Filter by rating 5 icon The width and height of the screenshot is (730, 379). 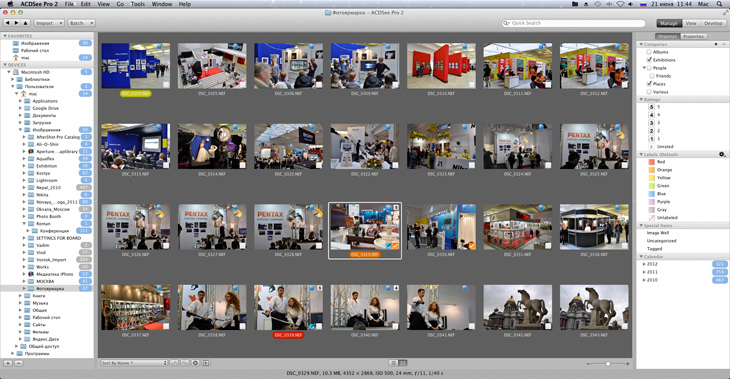651,107
